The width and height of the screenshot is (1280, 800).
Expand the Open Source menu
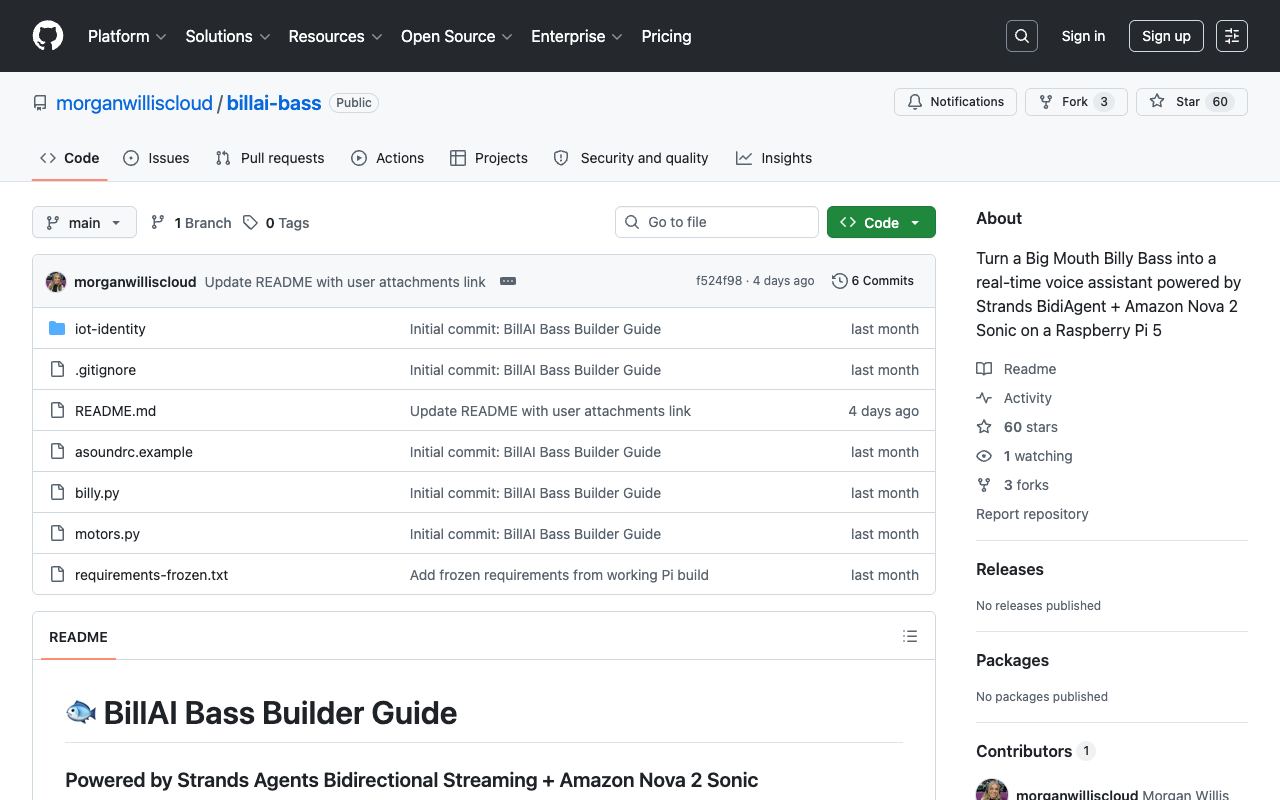click(457, 36)
